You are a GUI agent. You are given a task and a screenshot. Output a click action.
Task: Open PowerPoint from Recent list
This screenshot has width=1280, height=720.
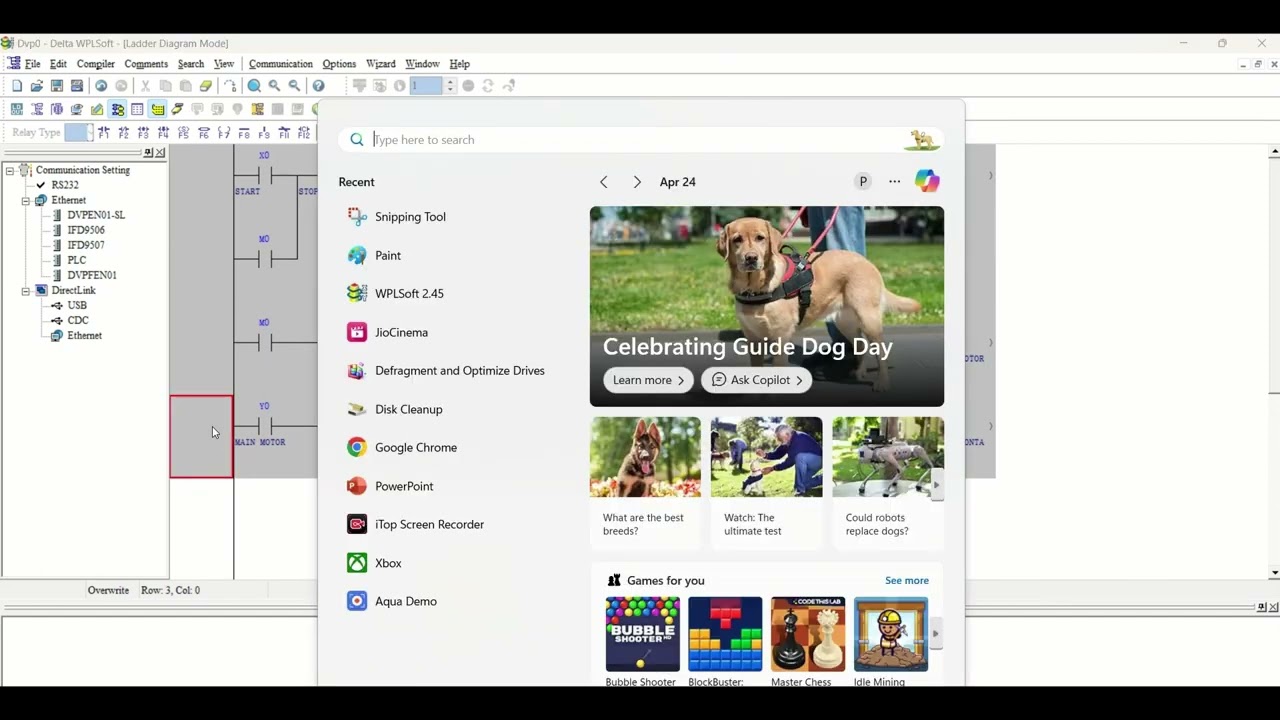coord(390,486)
